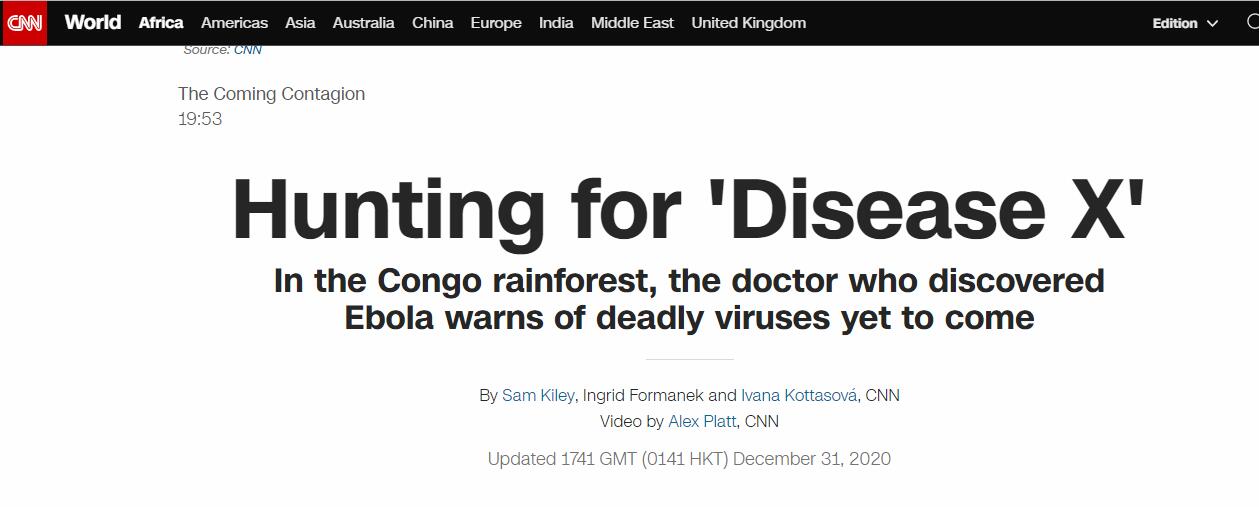Go to the Americas section
1259x507 pixels.
click(234, 22)
